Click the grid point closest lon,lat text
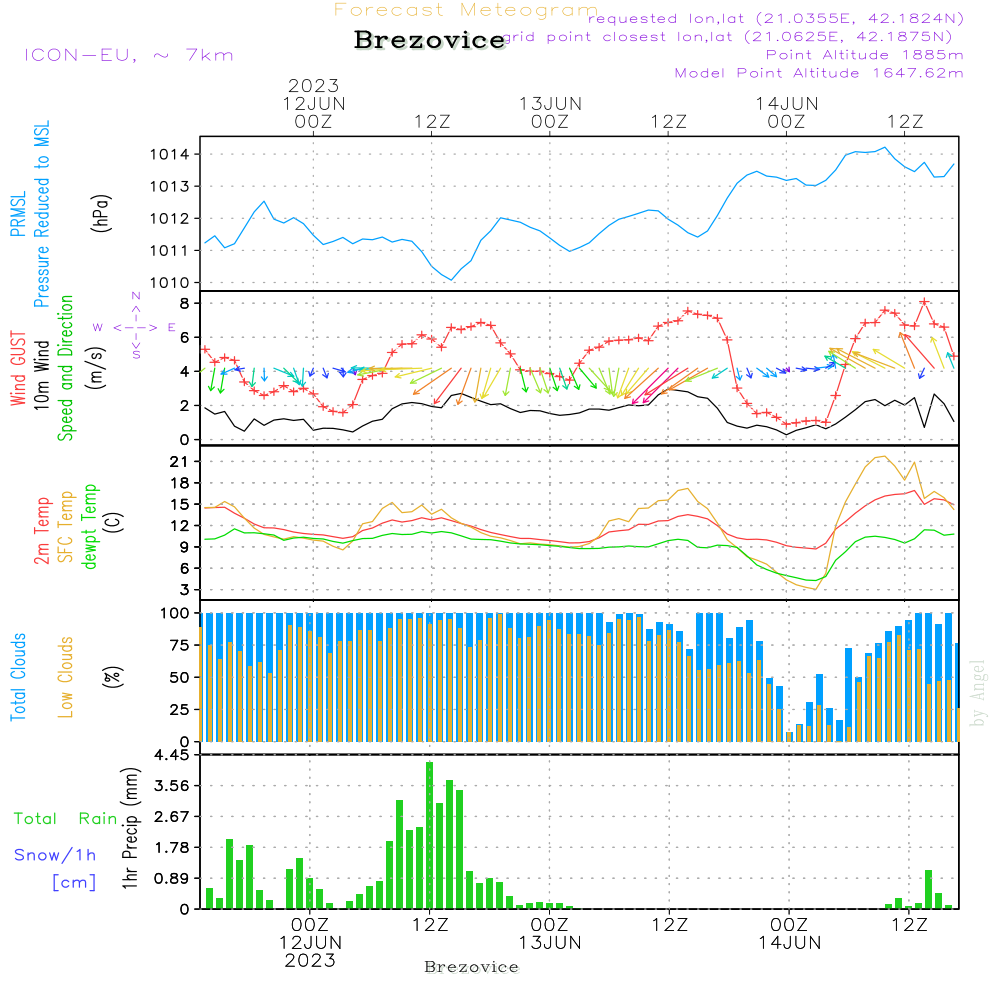Screen dimensions: 1000x1000 pyautogui.click(x=727, y=37)
